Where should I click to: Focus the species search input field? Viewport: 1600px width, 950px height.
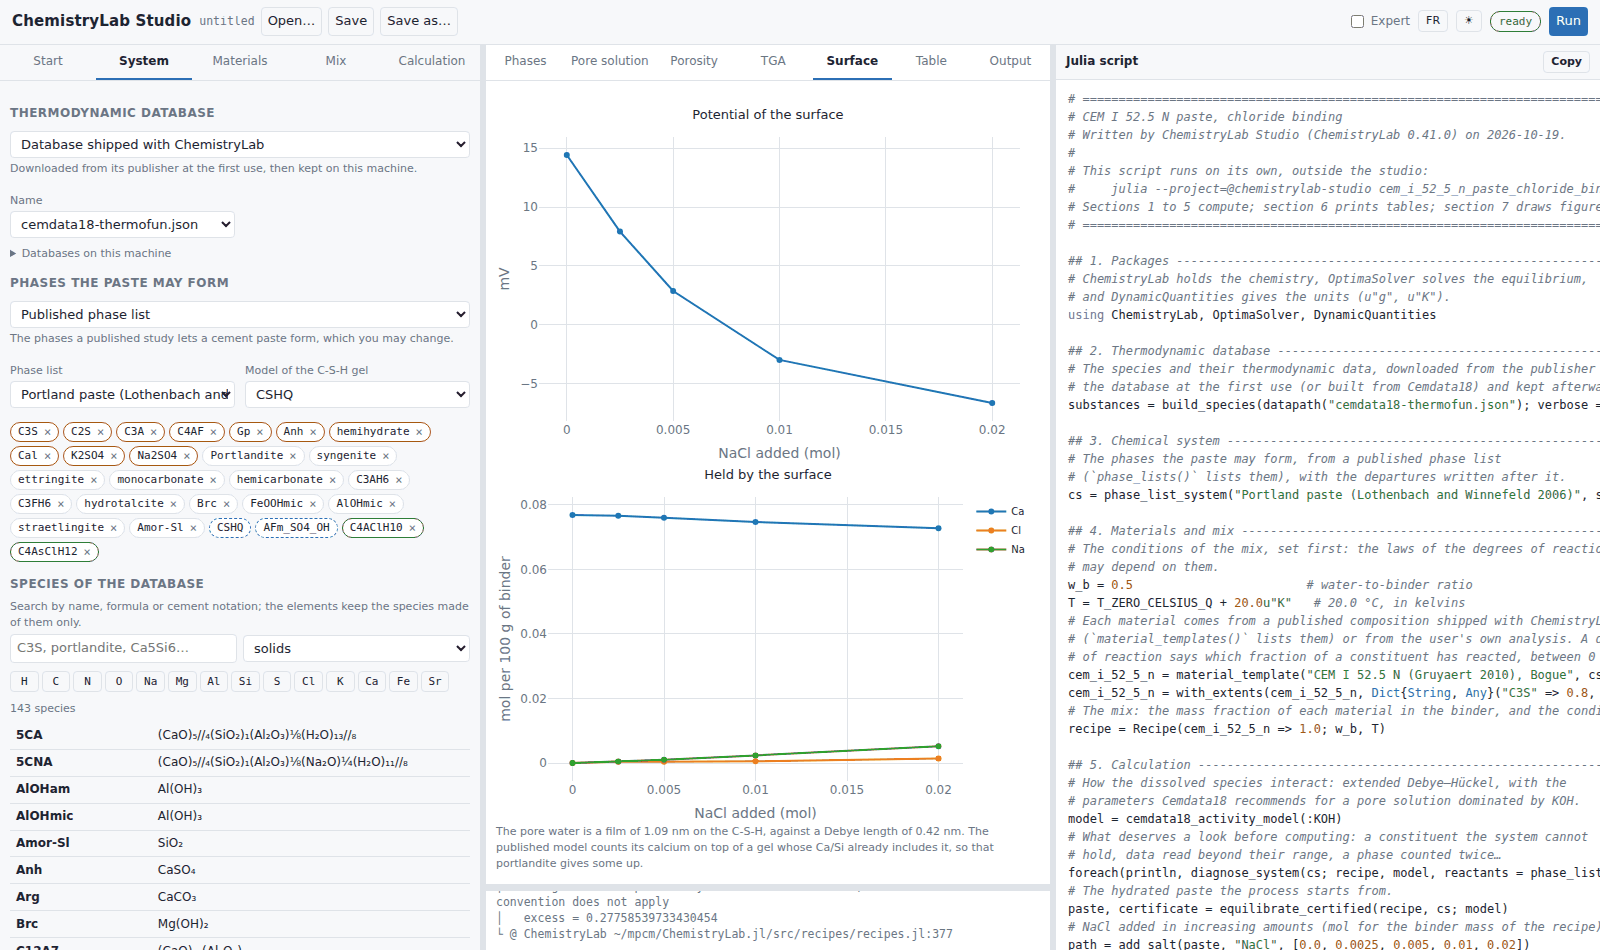pos(123,648)
